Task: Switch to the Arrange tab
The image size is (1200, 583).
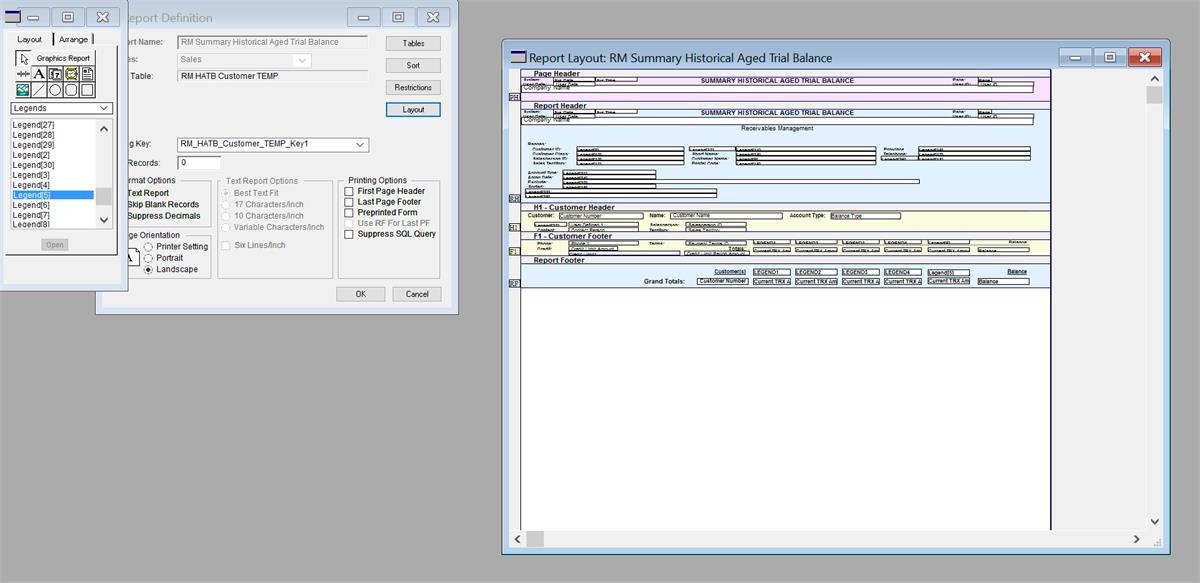Action: tap(73, 39)
